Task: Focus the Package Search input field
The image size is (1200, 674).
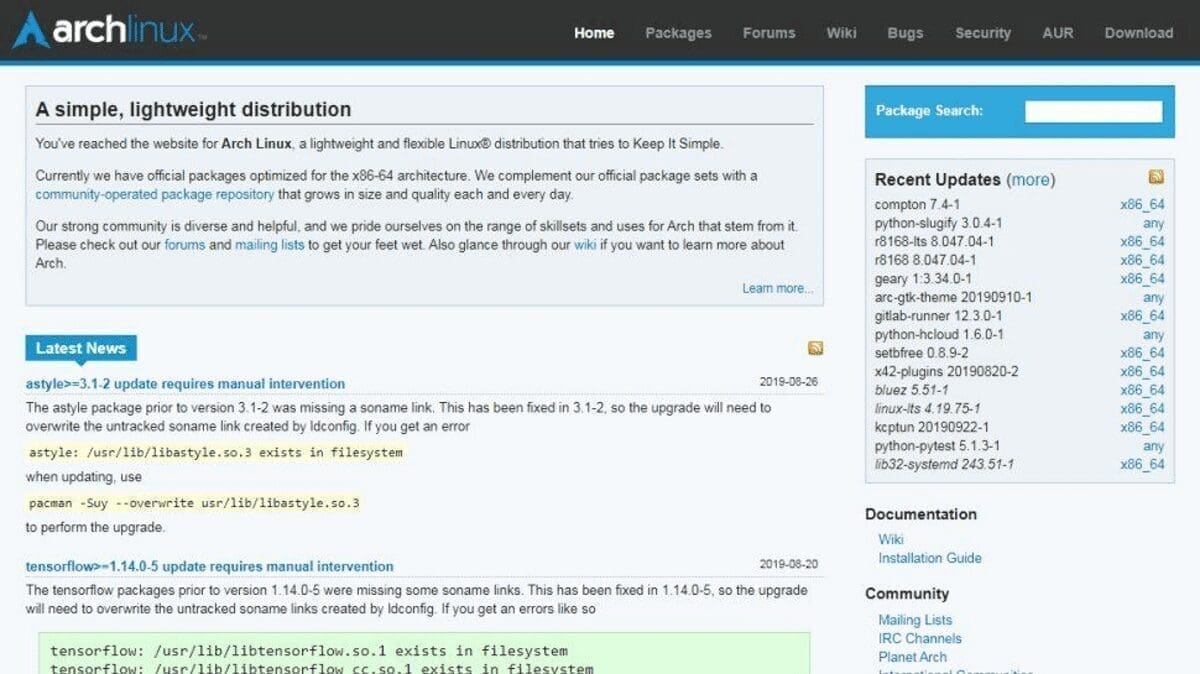Action: click(1094, 111)
